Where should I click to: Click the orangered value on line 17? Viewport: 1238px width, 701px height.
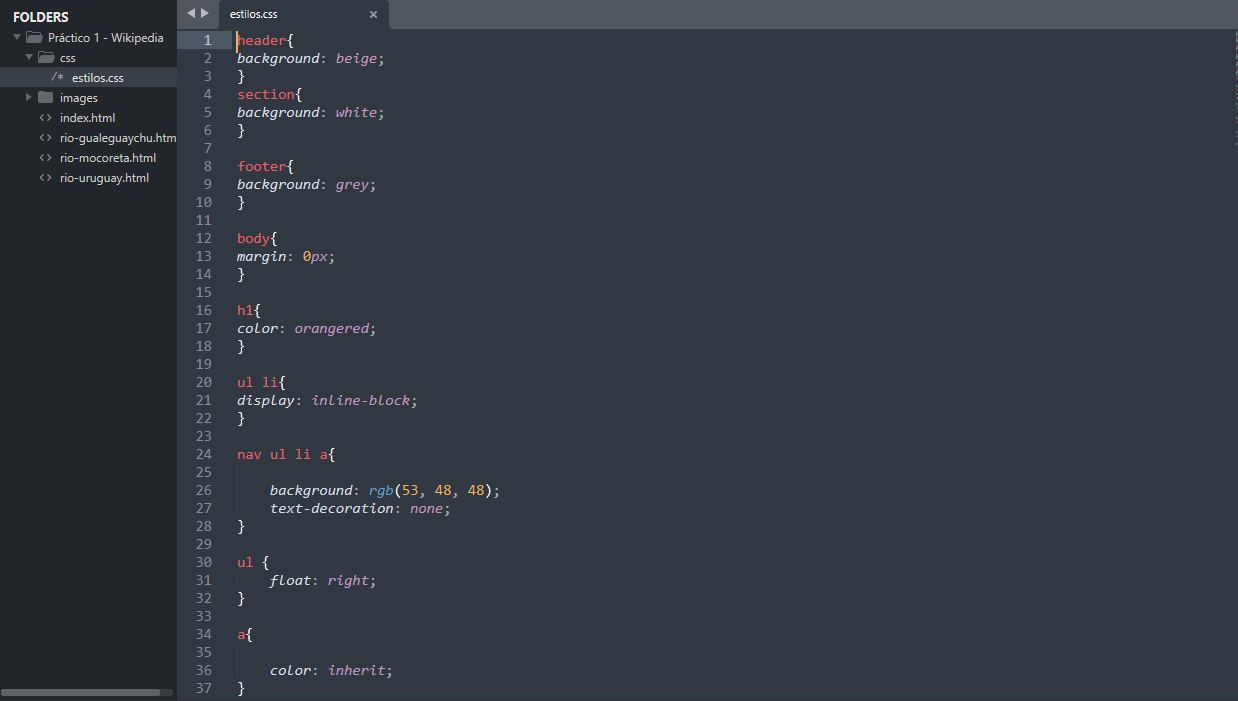coord(332,328)
